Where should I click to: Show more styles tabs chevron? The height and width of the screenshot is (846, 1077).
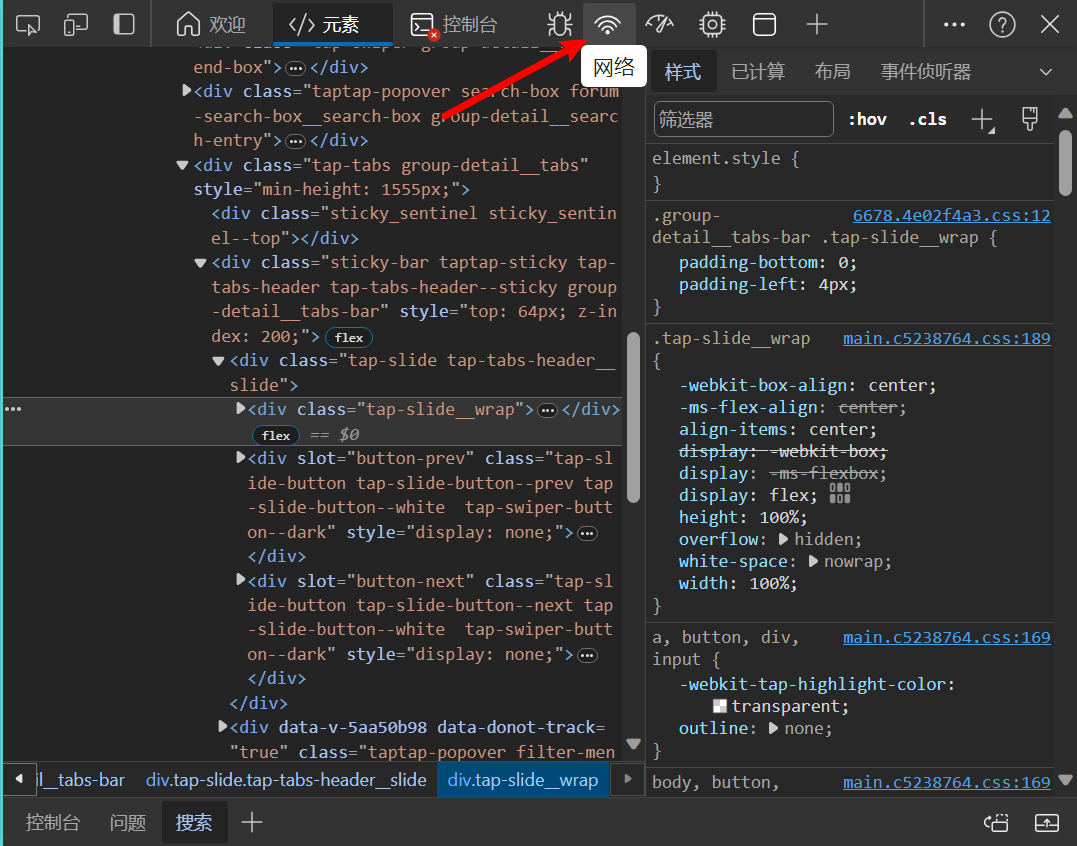point(1045,71)
